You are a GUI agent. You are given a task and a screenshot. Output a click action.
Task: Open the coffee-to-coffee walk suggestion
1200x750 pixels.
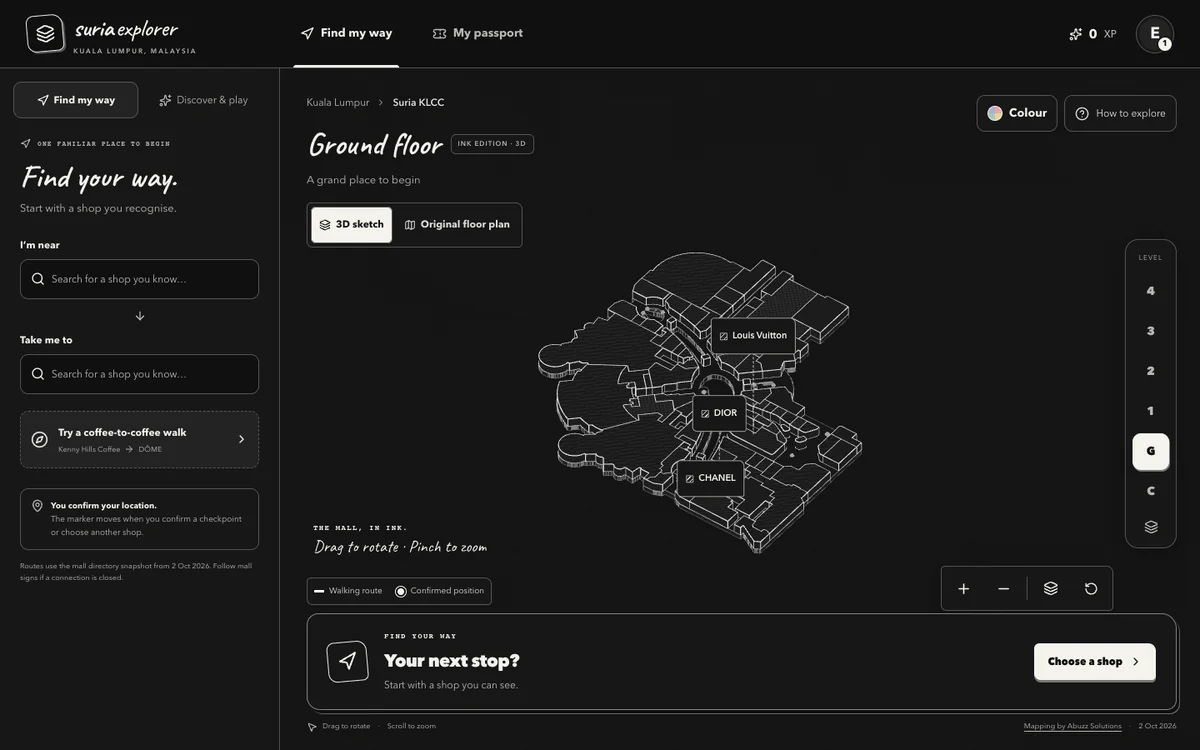(x=139, y=440)
